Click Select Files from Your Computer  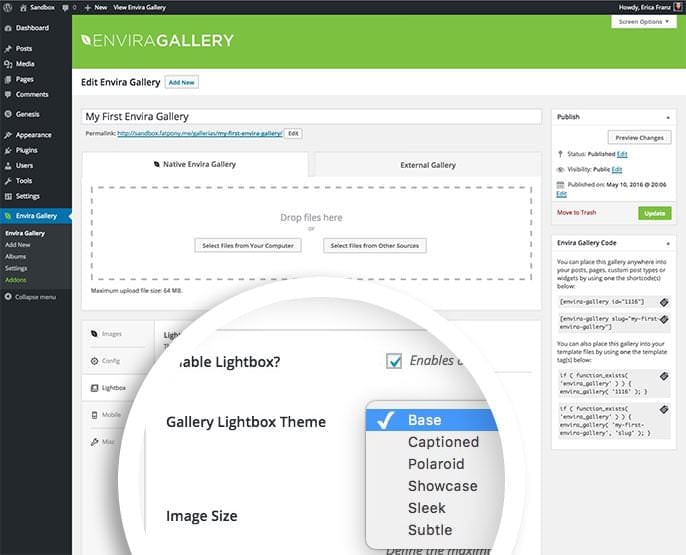[x=248, y=246]
